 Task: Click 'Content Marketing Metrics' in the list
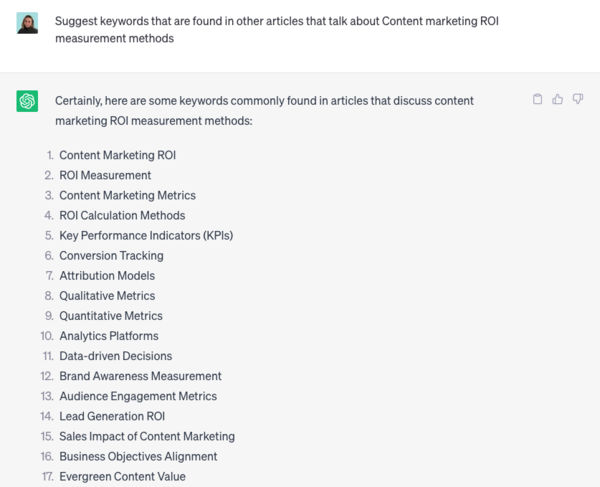[127, 196]
